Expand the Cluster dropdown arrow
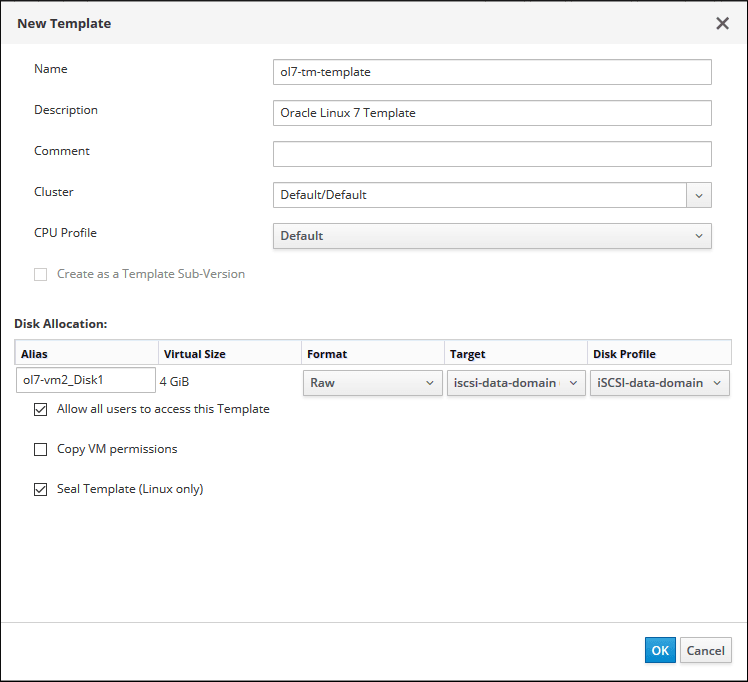748x682 pixels. pos(699,195)
